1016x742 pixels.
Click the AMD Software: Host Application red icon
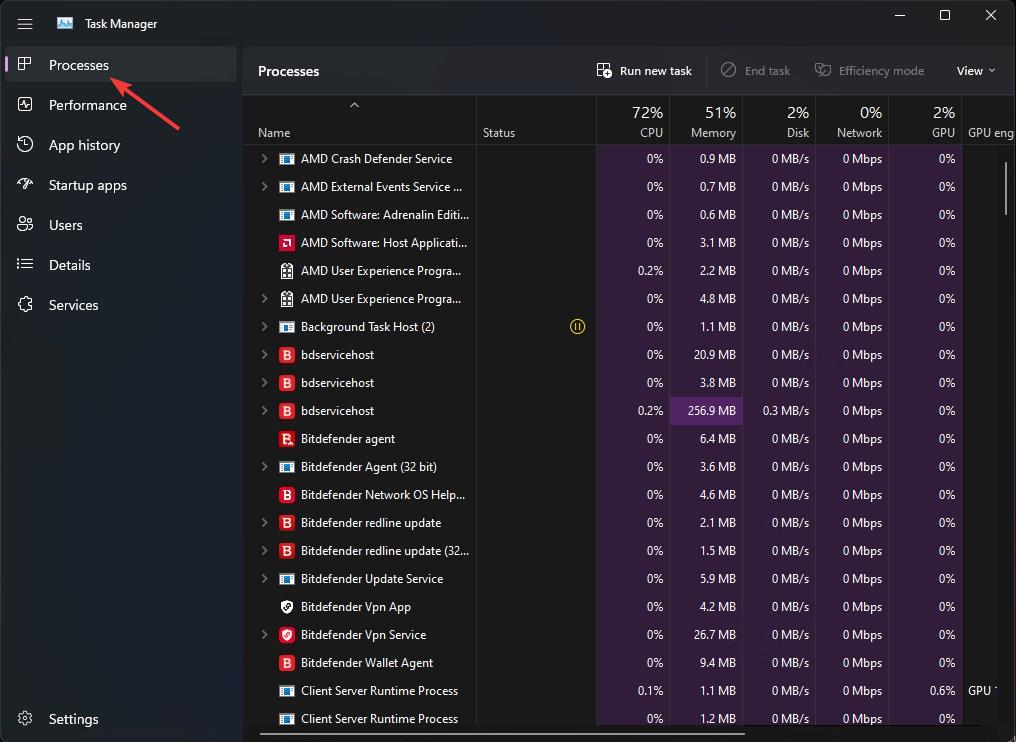[x=286, y=243]
